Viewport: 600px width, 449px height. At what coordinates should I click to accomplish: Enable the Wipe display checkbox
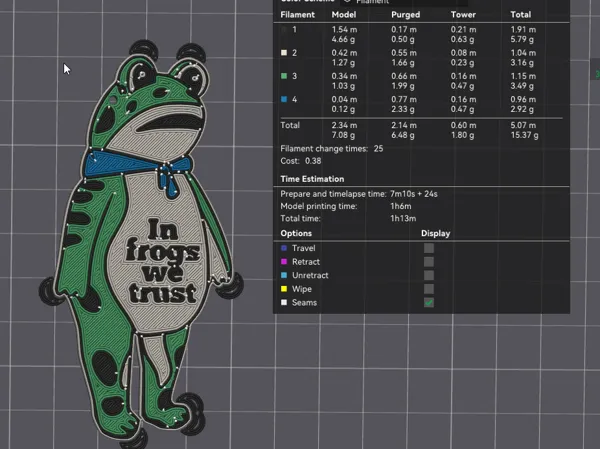(x=429, y=289)
